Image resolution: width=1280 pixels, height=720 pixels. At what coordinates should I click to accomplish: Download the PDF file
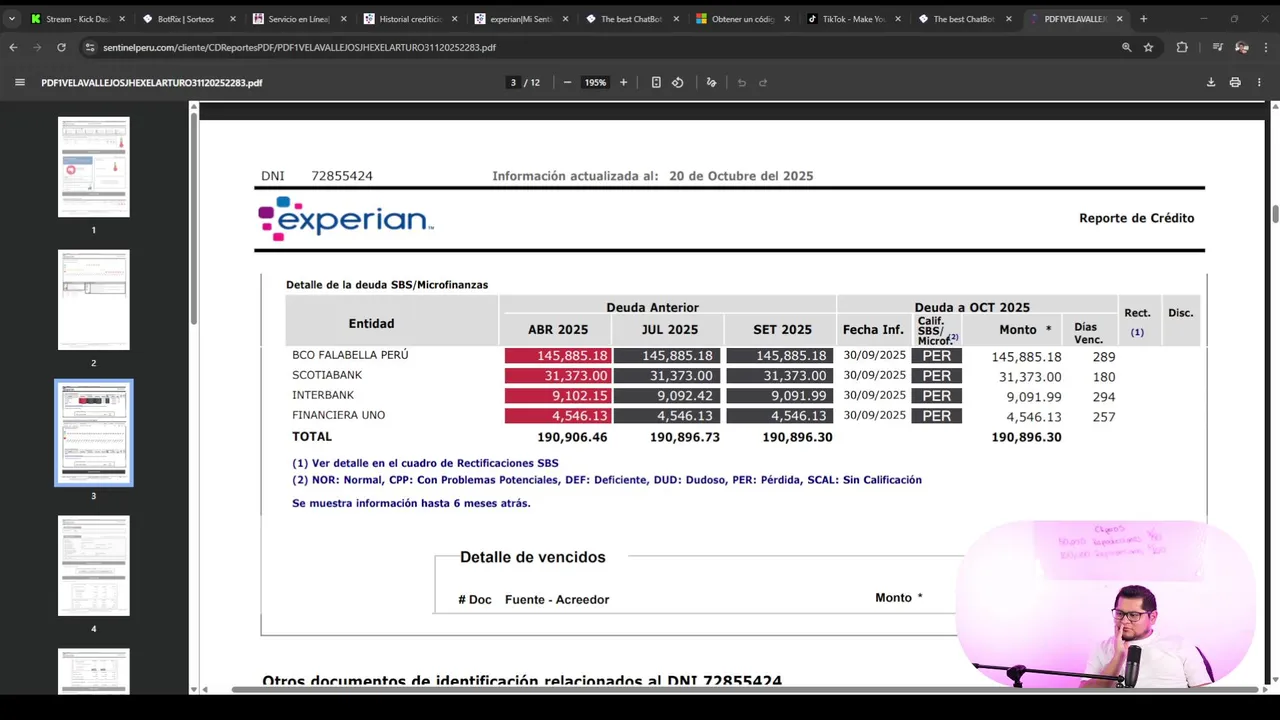(x=1211, y=83)
